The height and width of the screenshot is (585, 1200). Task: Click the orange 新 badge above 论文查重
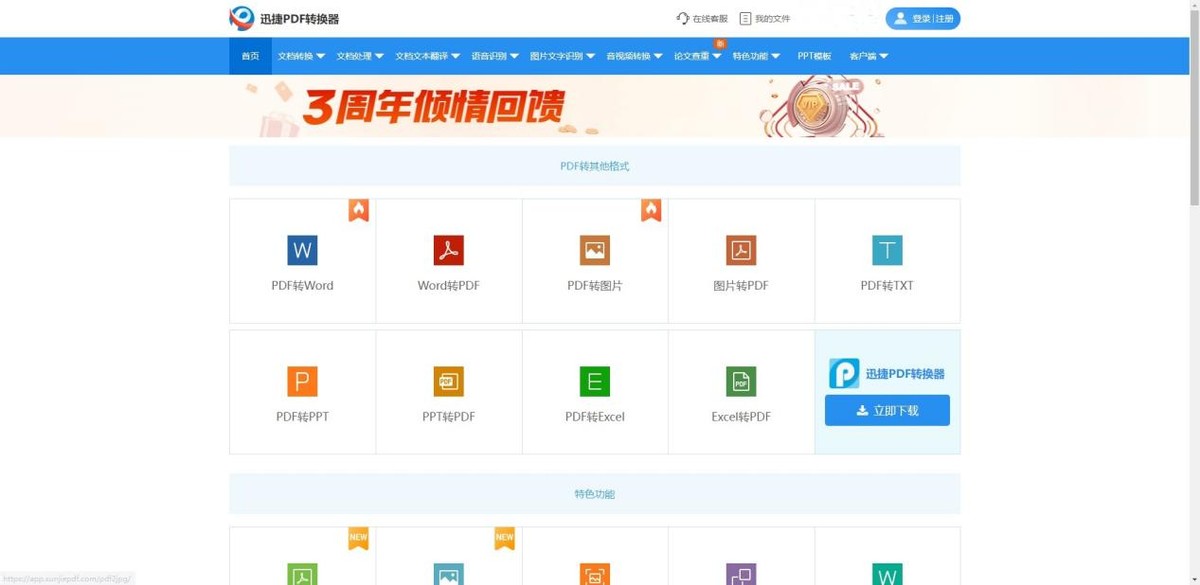click(x=719, y=44)
